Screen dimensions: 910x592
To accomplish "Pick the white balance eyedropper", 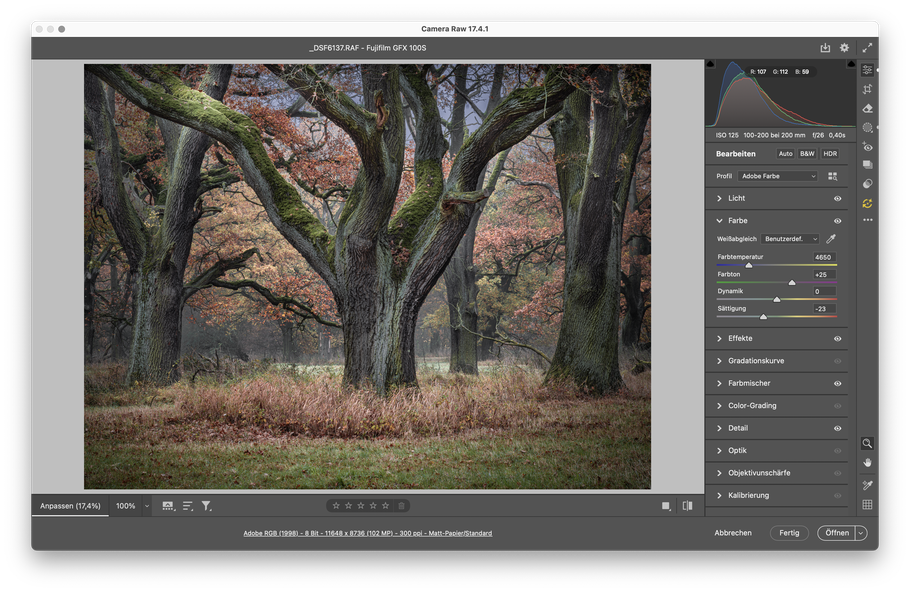I will (x=831, y=239).
